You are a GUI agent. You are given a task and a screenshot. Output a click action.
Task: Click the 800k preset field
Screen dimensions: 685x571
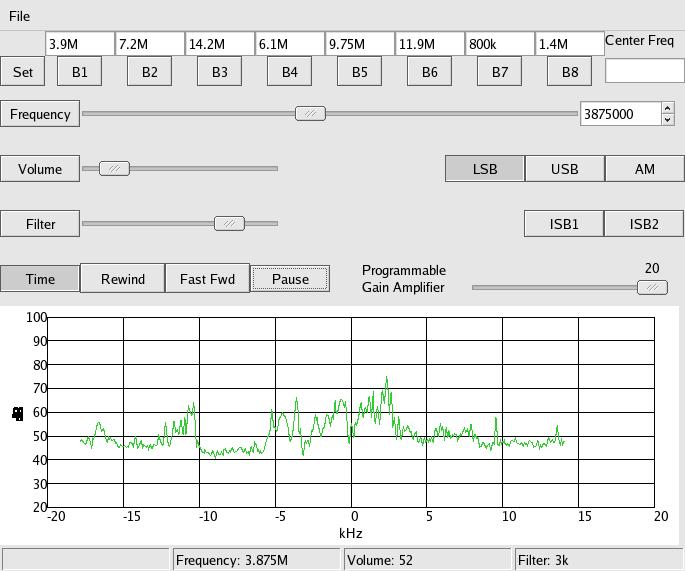500,44
